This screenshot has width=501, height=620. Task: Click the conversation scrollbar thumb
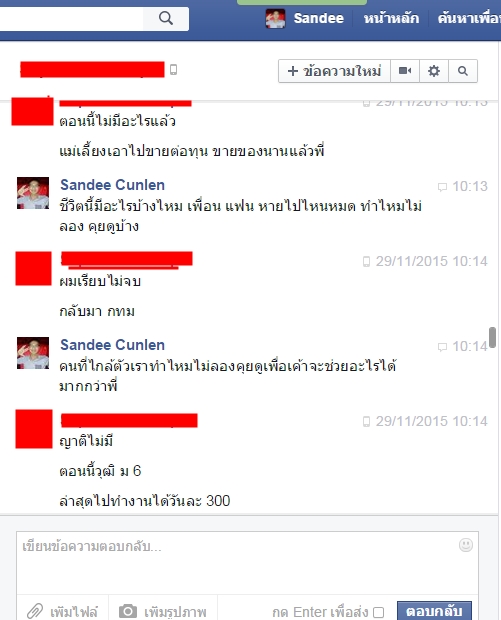pos(492,337)
